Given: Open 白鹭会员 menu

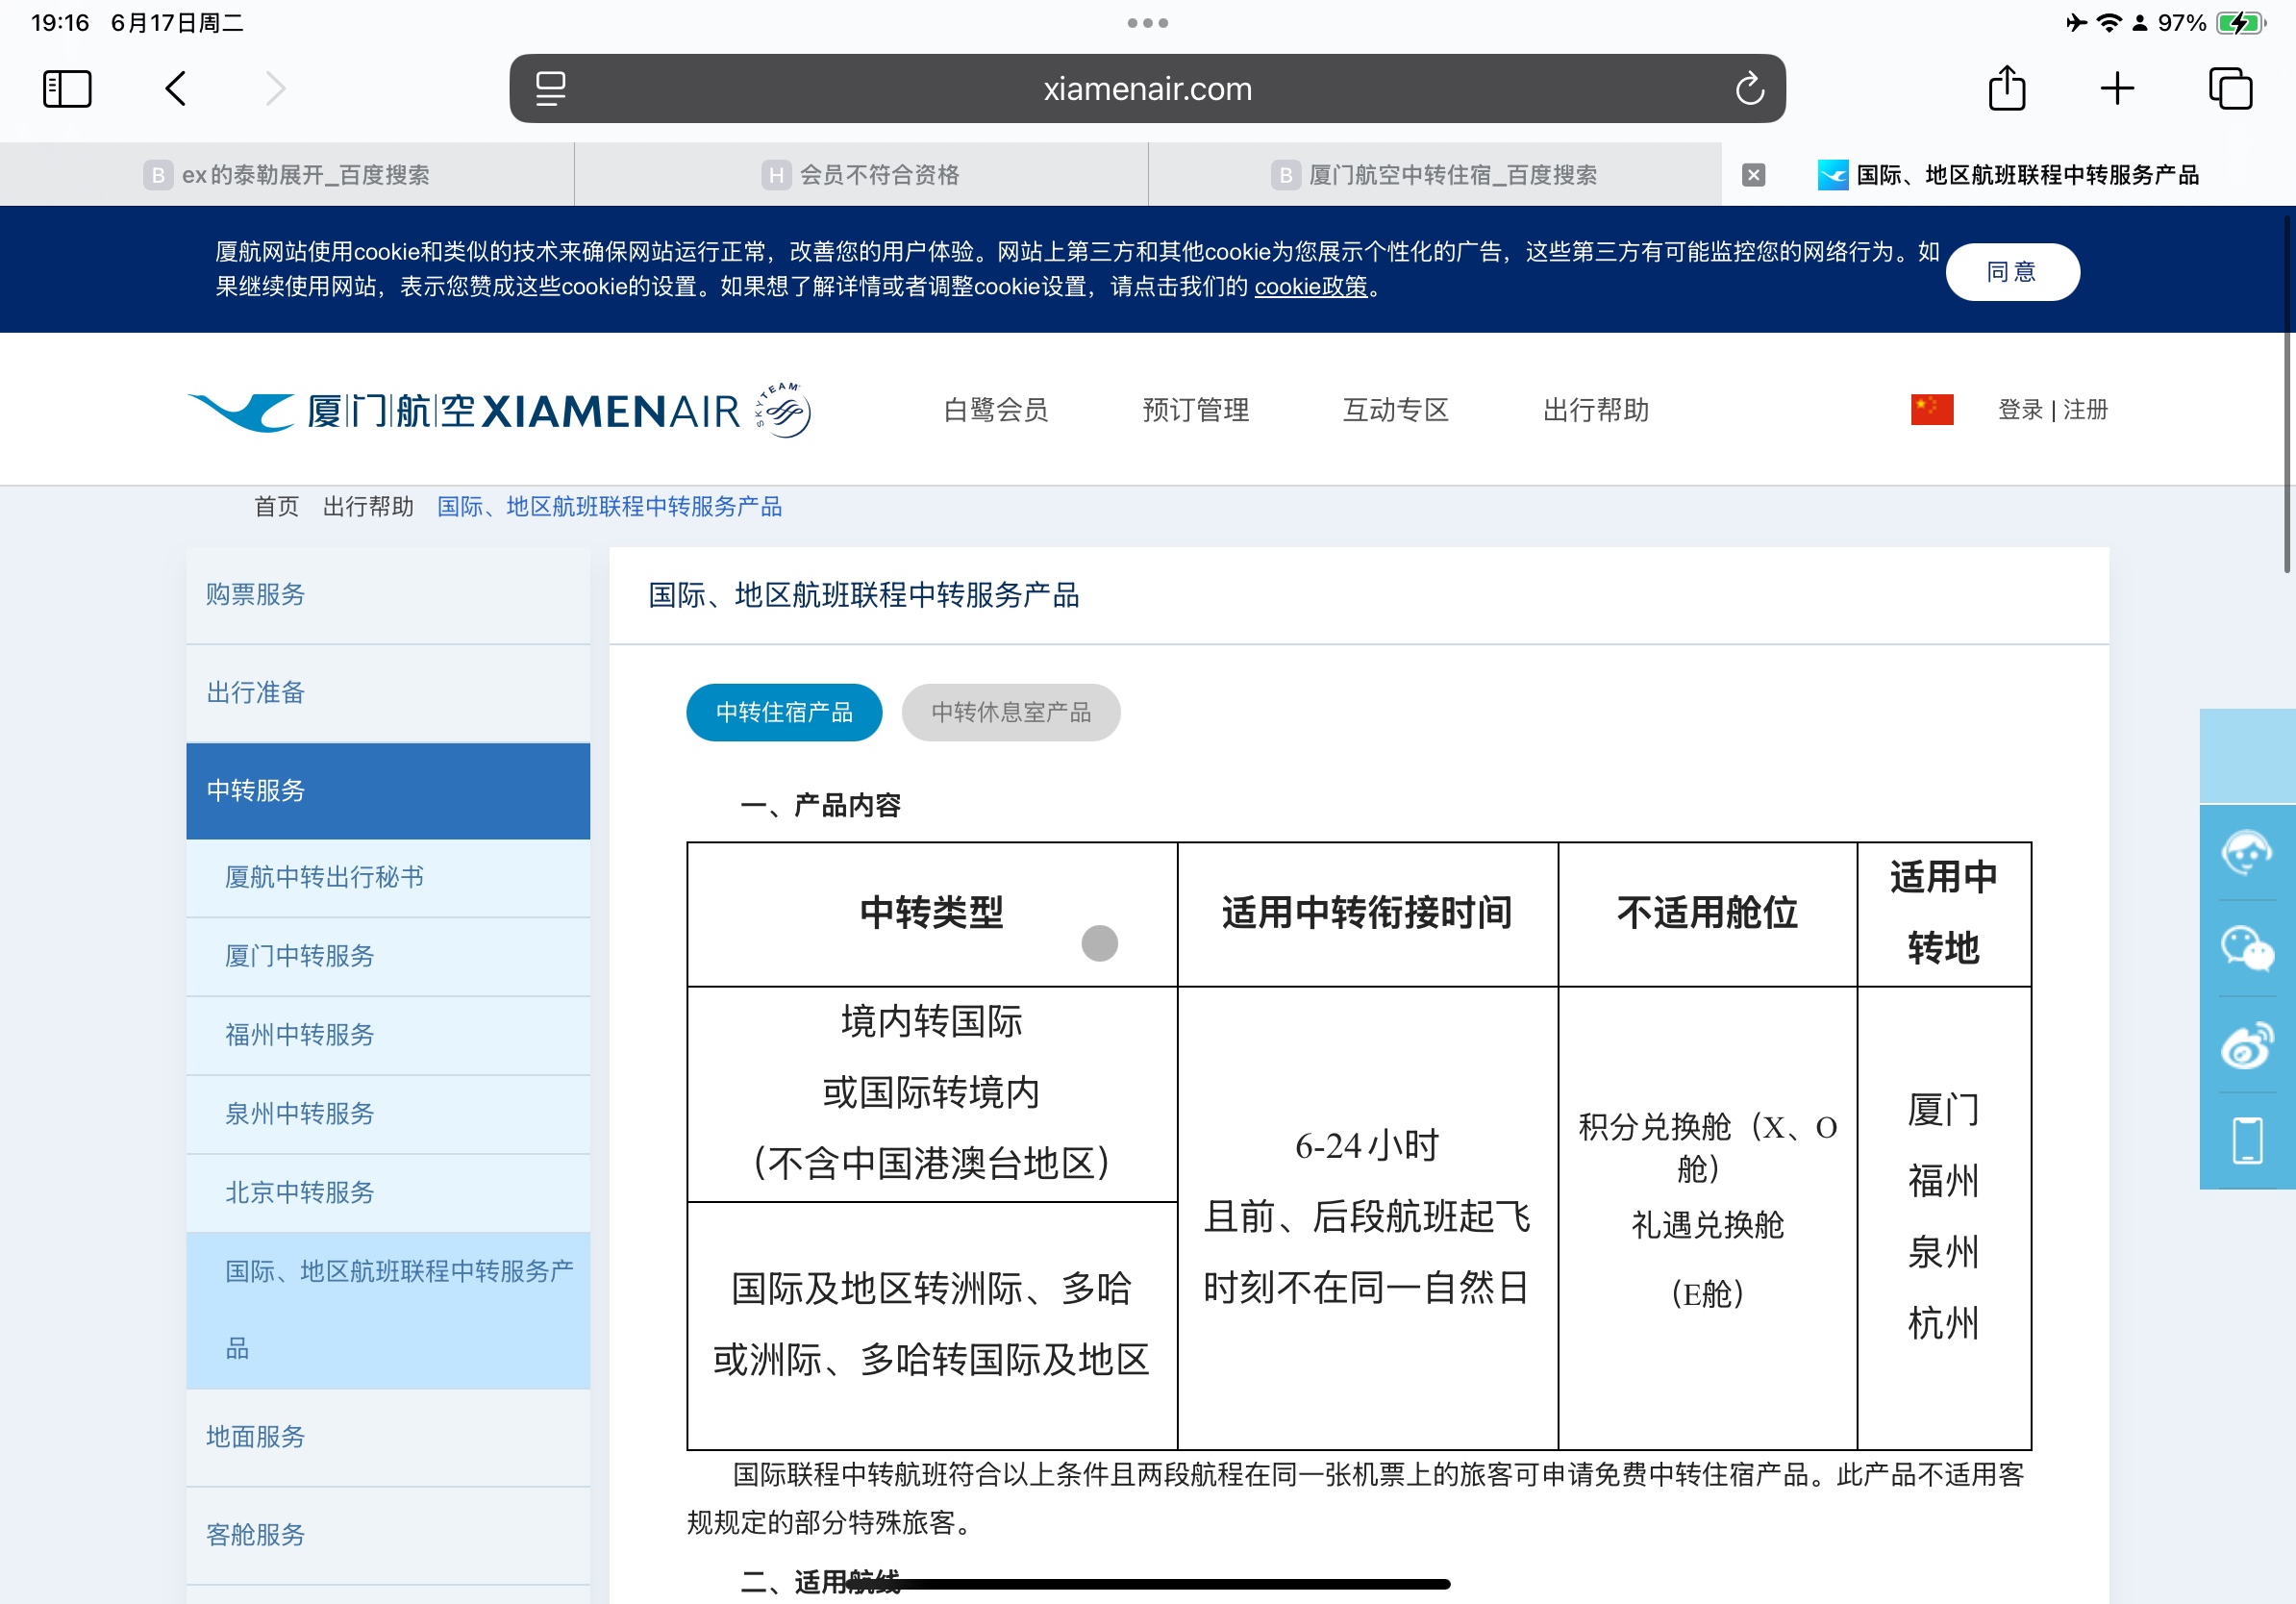Looking at the screenshot, I should [x=995, y=410].
